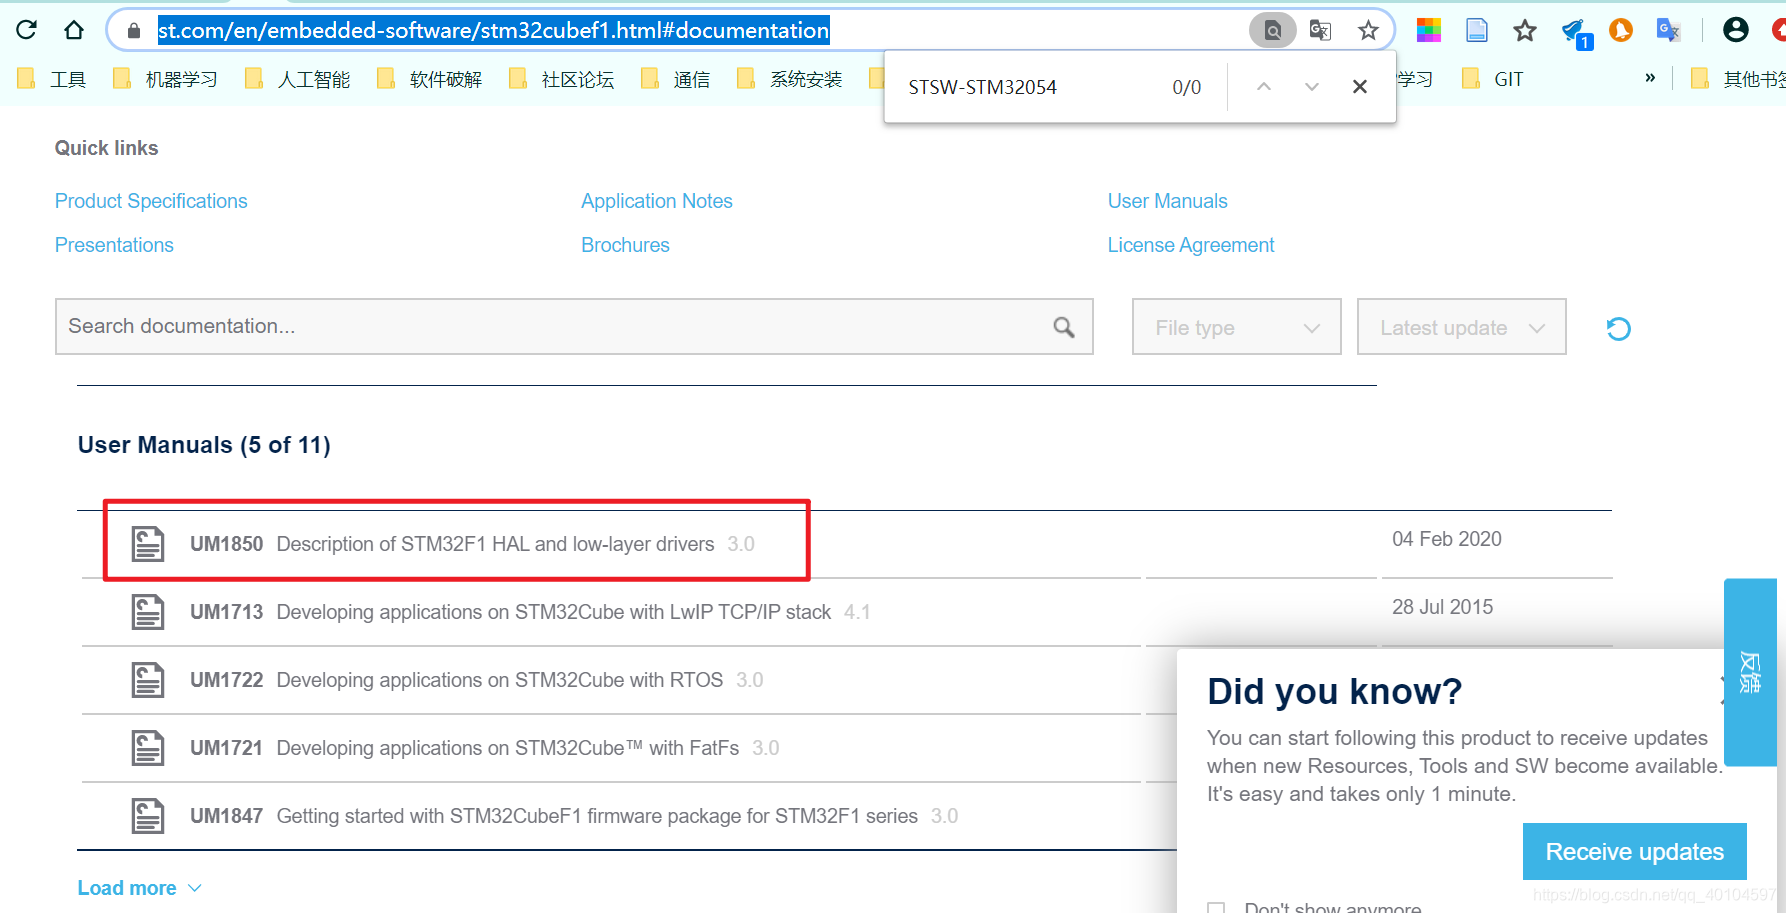The width and height of the screenshot is (1786, 913).
Task: Click the find bar text STSW-STM32054
Action: (982, 87)
